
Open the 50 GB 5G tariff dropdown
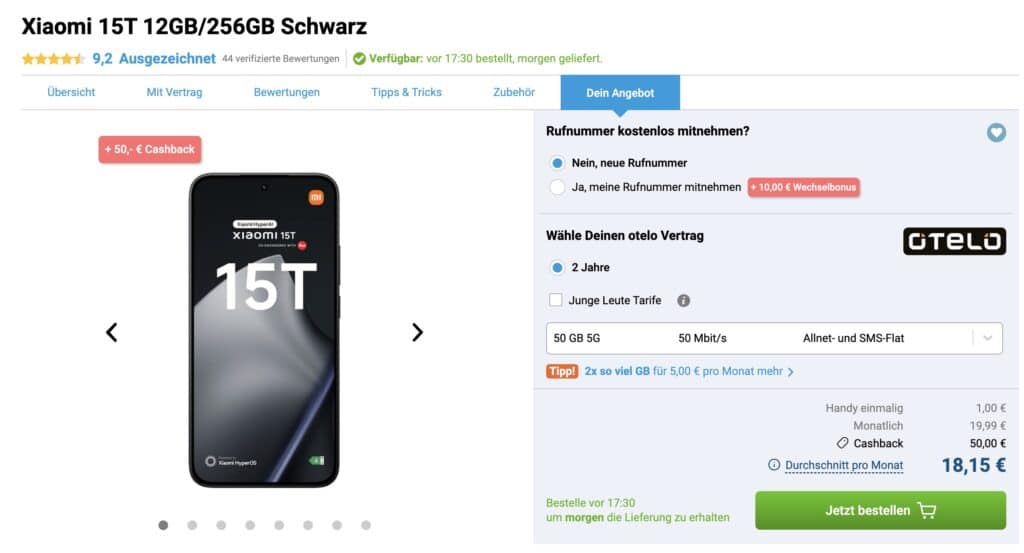tap(774, 338)
